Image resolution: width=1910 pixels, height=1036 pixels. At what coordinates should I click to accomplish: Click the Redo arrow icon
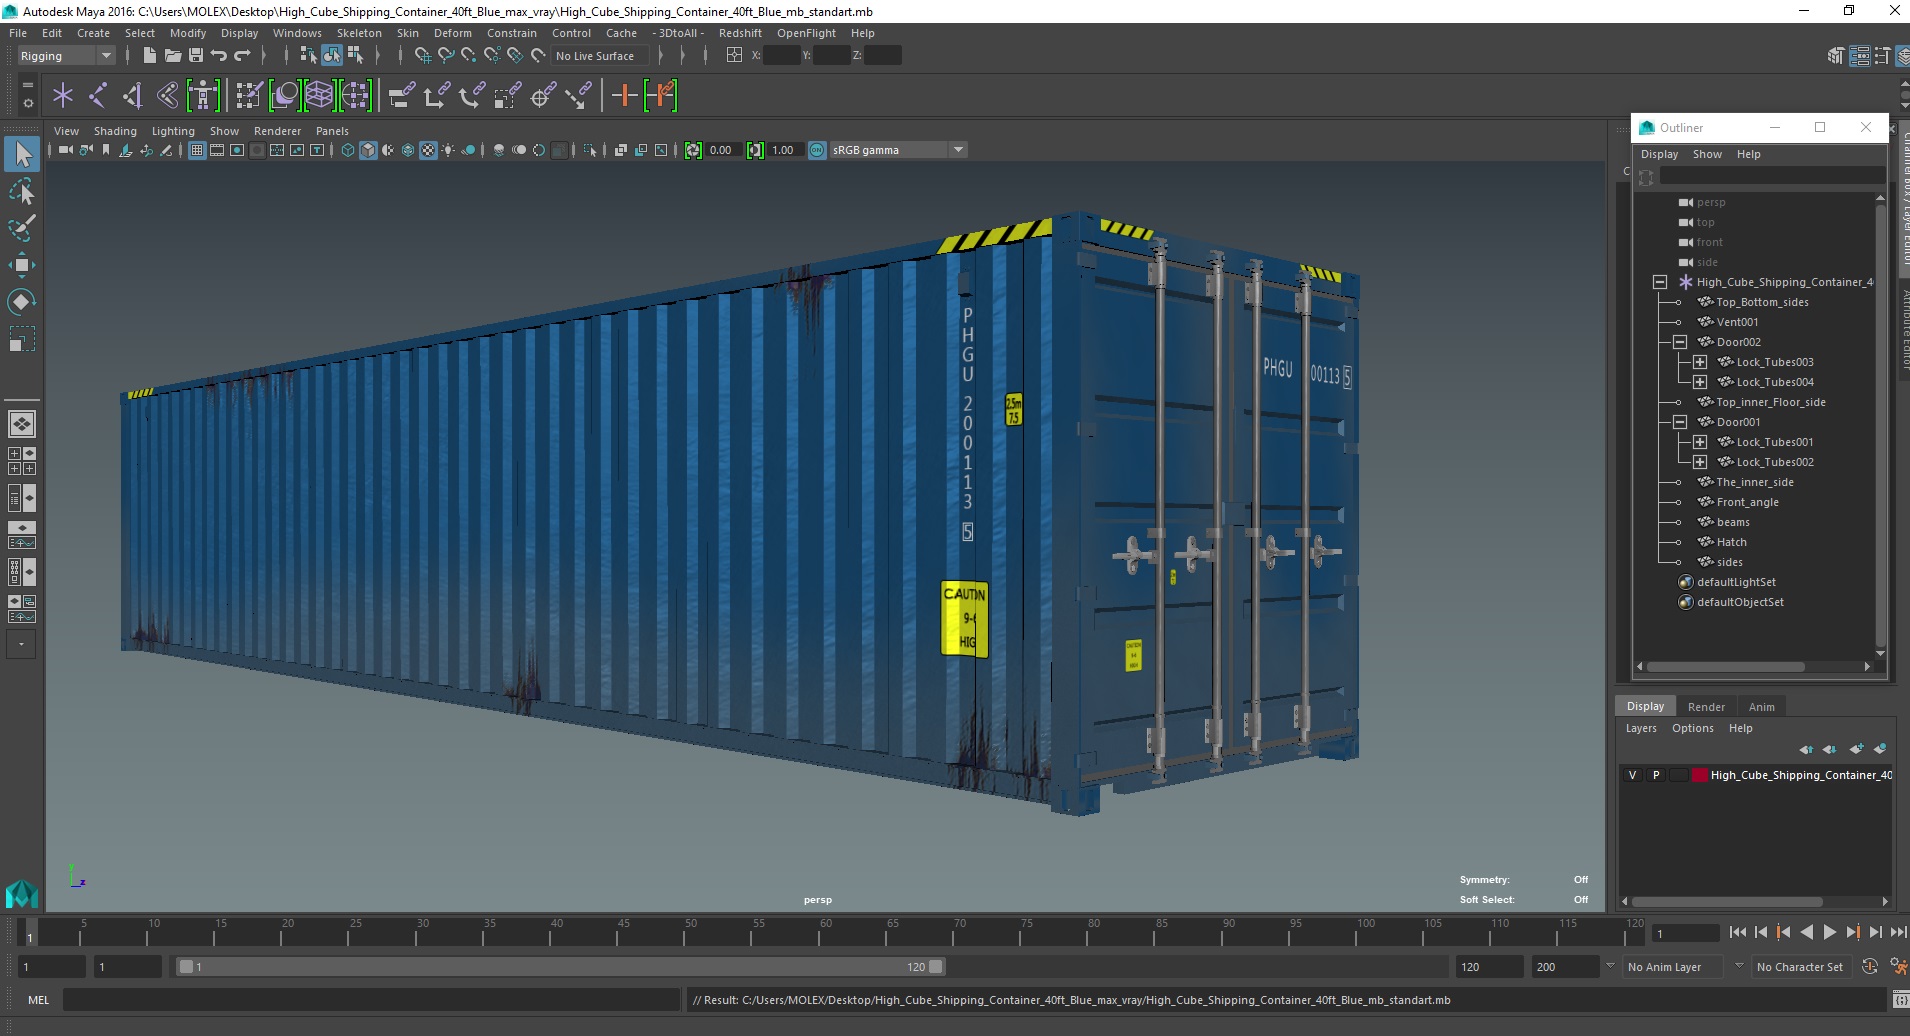point(242,56)
